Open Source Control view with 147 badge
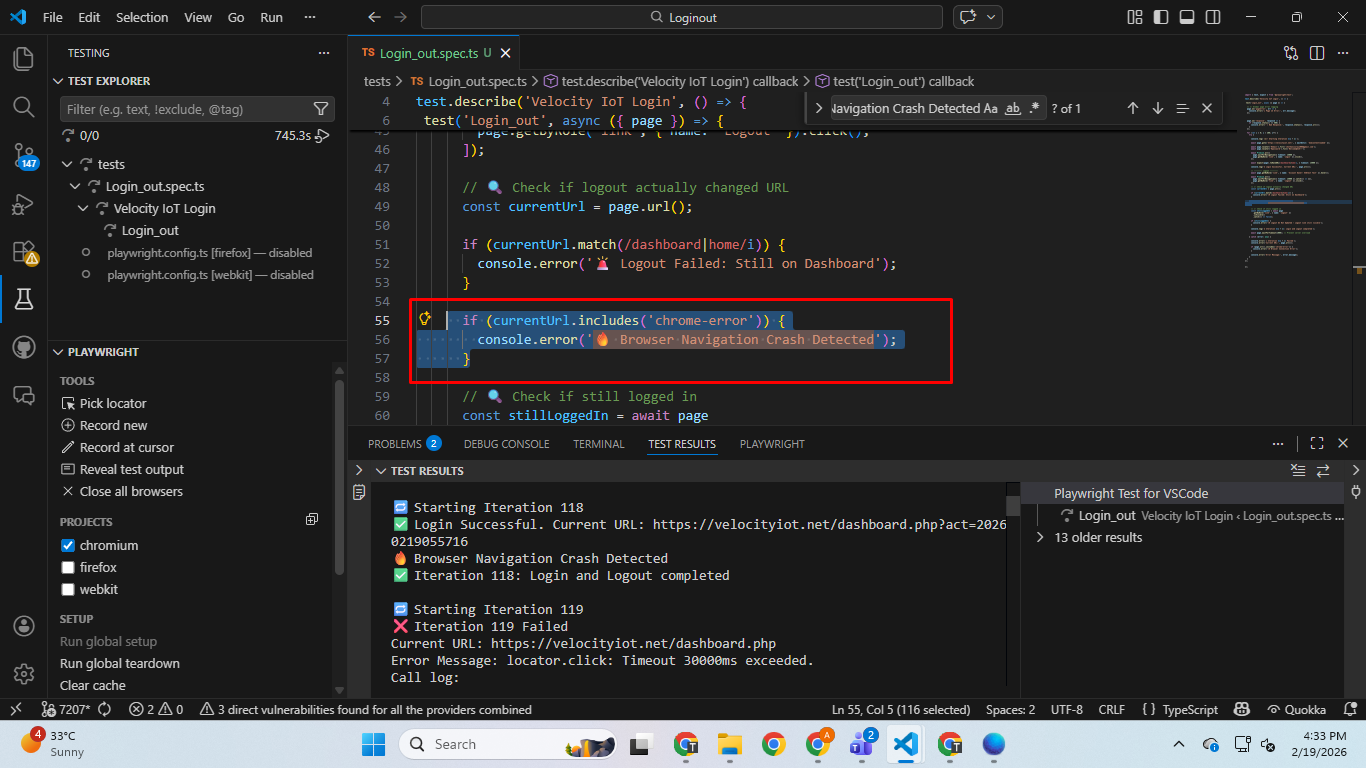Image resolution: width=1366 pixels, height=768 pixels. [23, 155]
